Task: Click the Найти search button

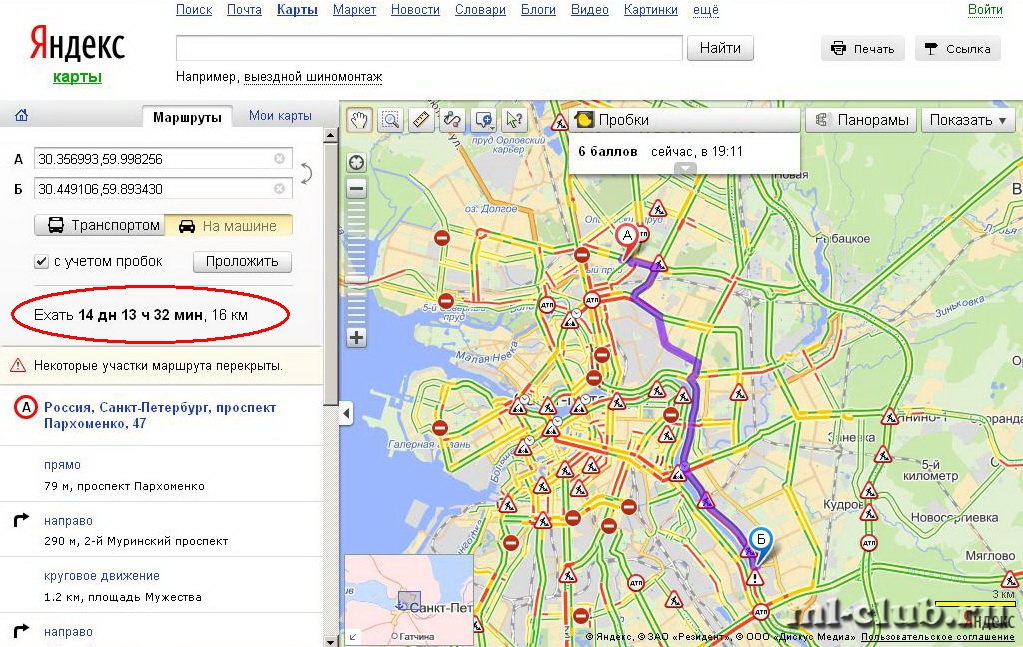Action: click(720, 48)
